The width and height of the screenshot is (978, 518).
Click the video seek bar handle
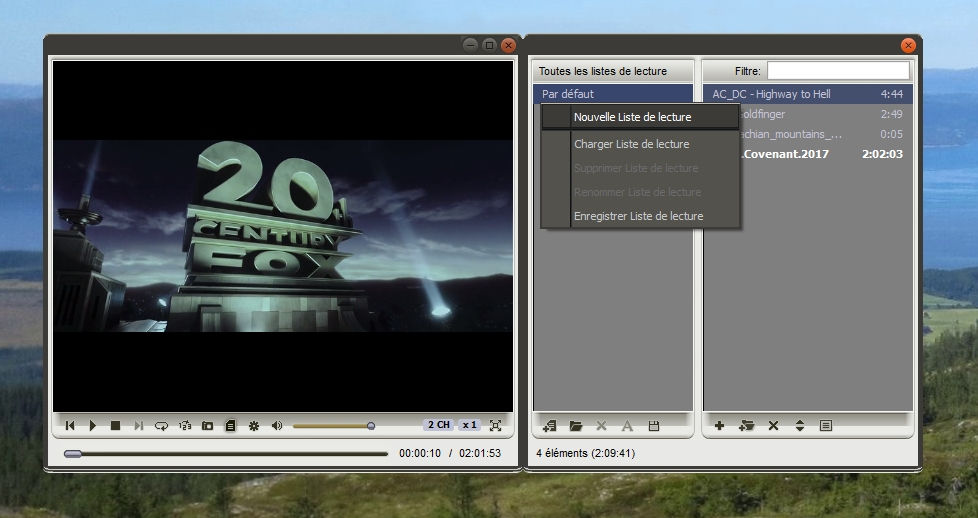click(x=73, y=454)
